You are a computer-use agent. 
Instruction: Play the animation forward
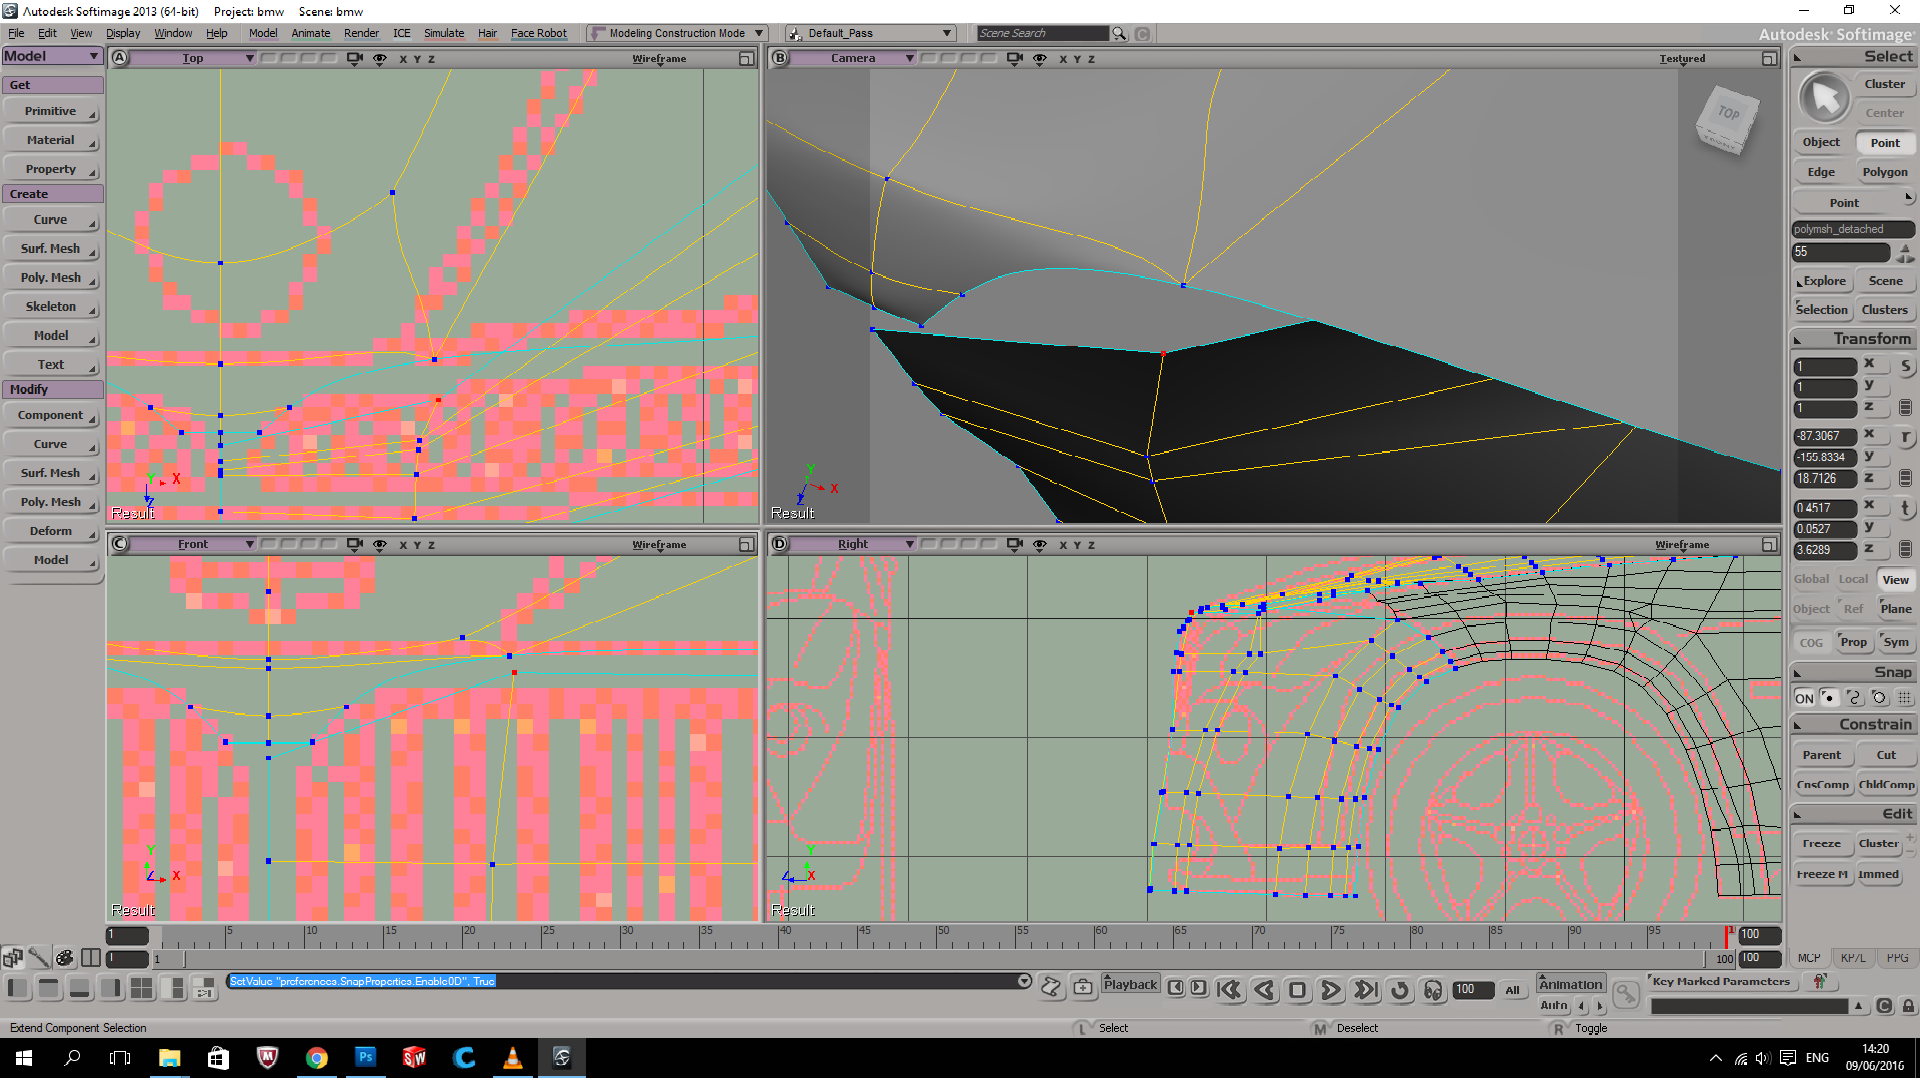click(x=1331, y=989)
